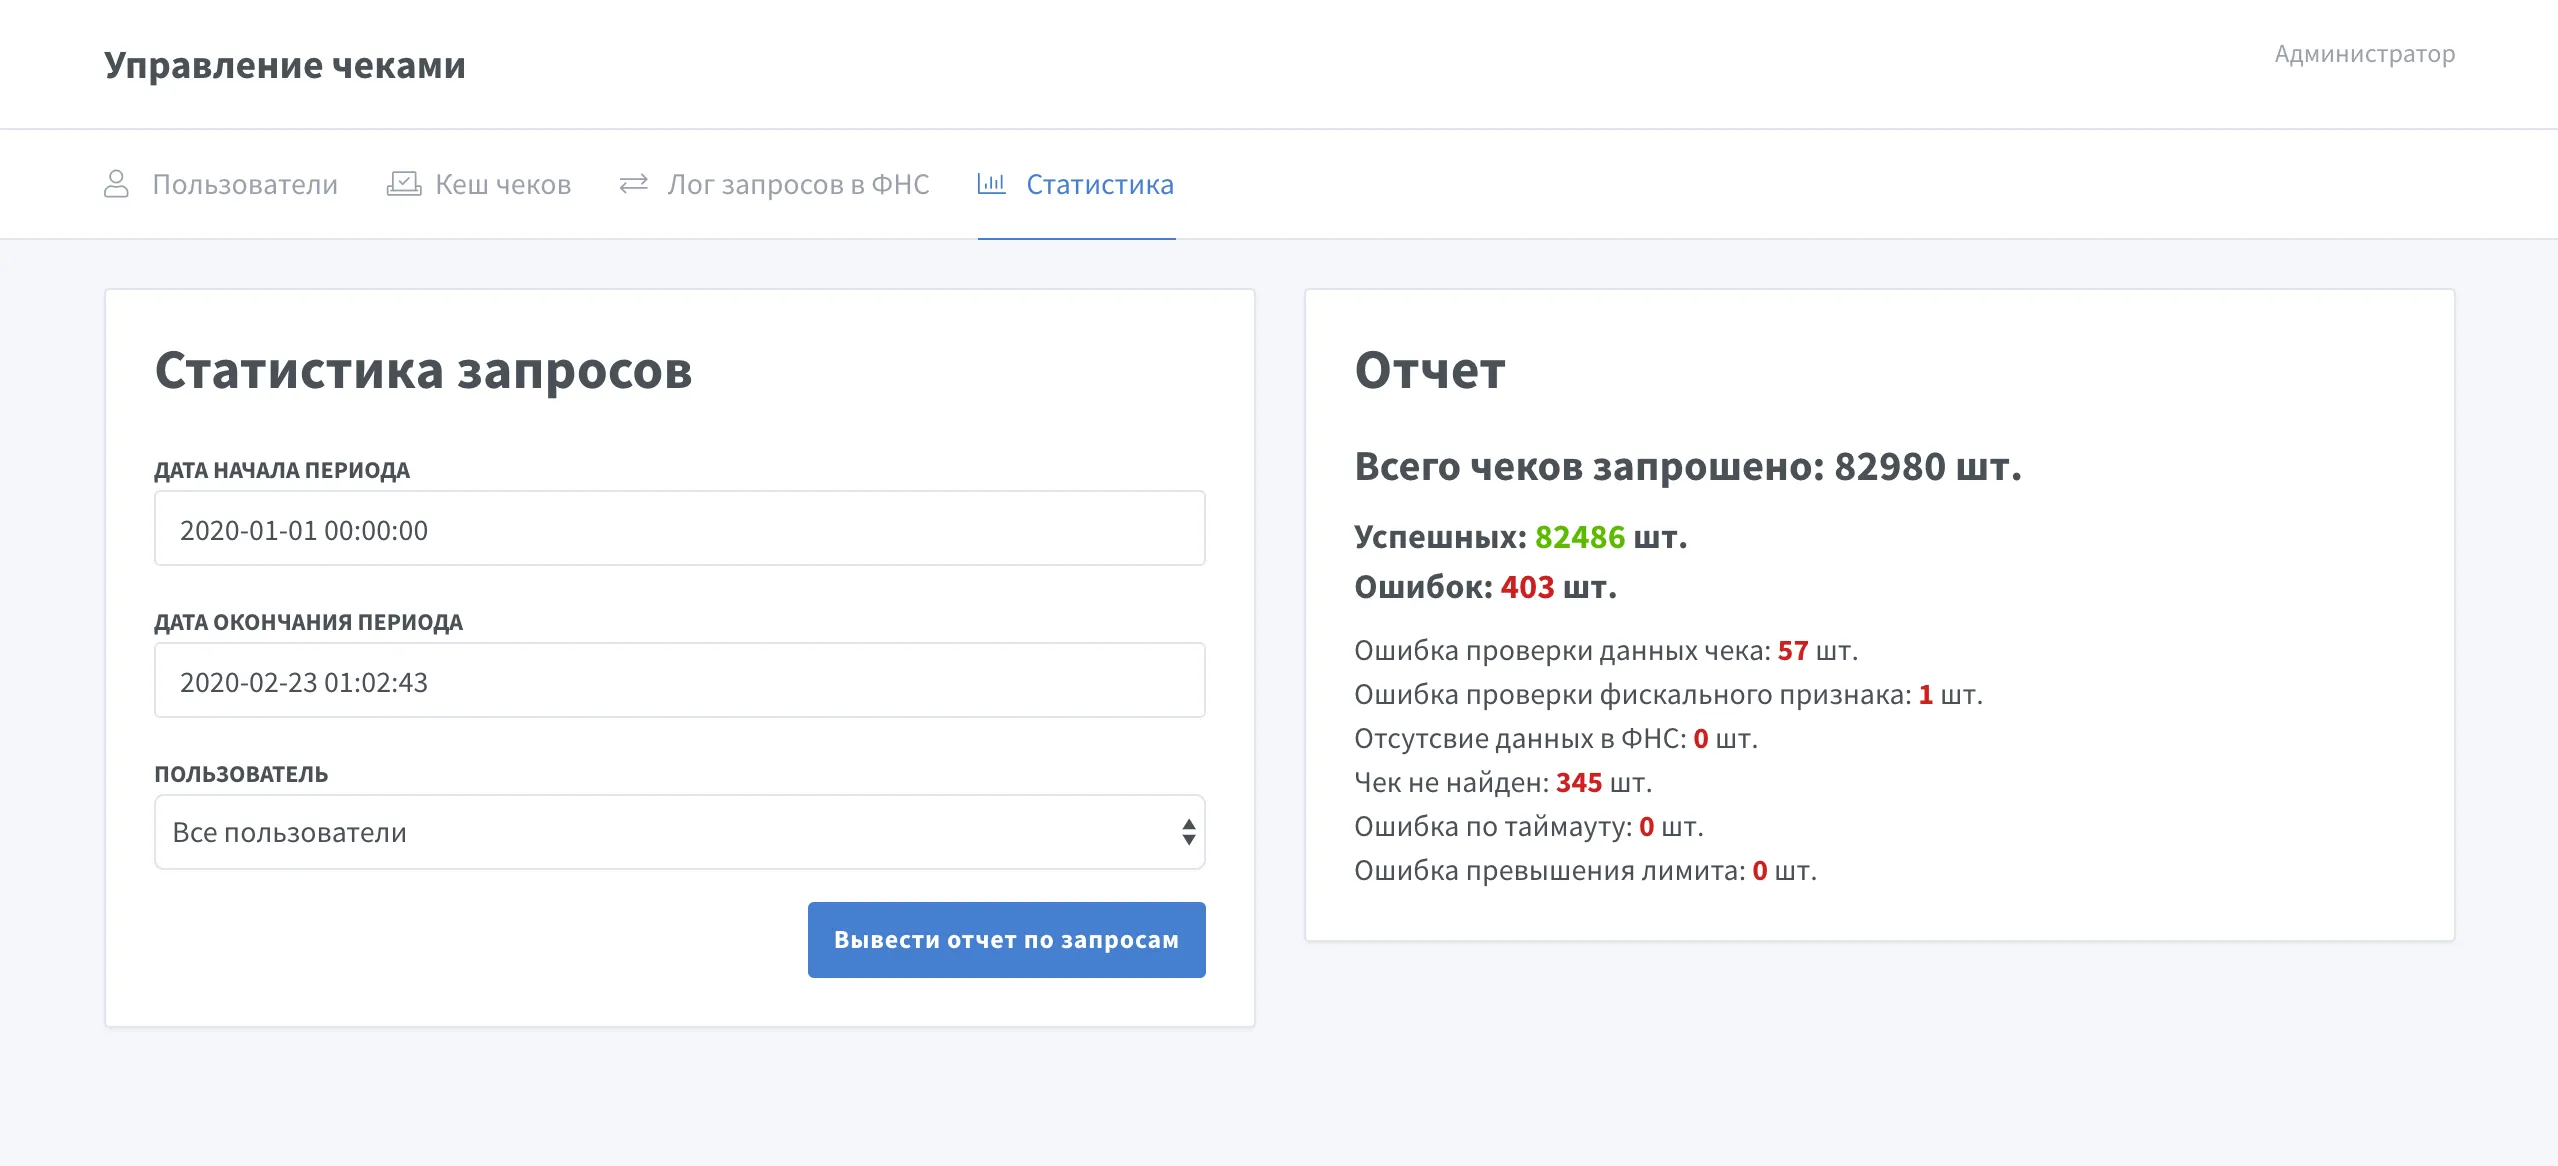Click the up stepper arrow on user selector
The height and width of the screenshot is (1166, 2558).
(1188, 824)
